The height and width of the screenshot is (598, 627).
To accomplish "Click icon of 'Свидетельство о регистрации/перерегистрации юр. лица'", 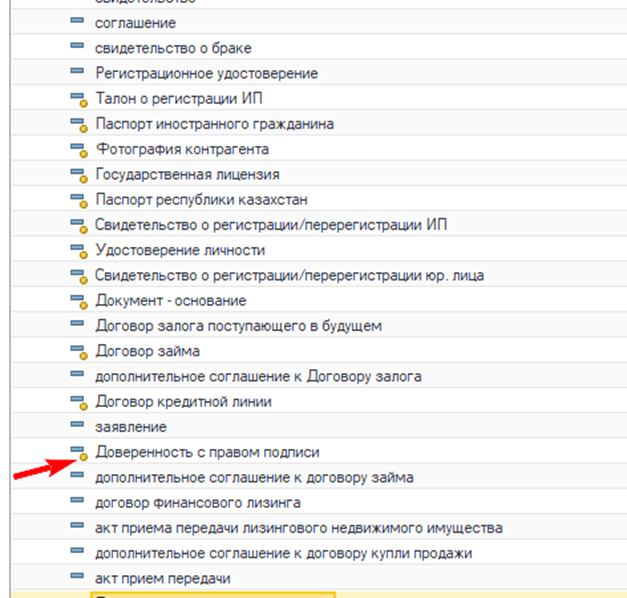I will click(x=79, y=276).
